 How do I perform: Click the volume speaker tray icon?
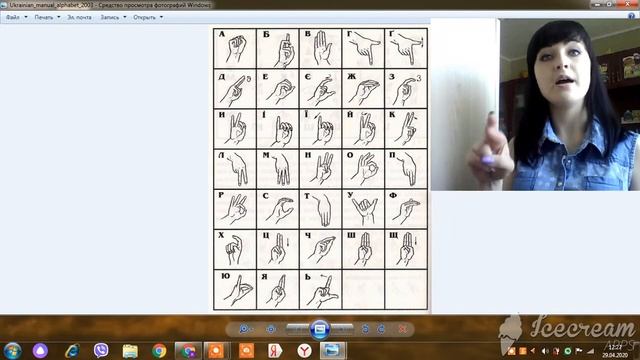(x=544, y=351)
